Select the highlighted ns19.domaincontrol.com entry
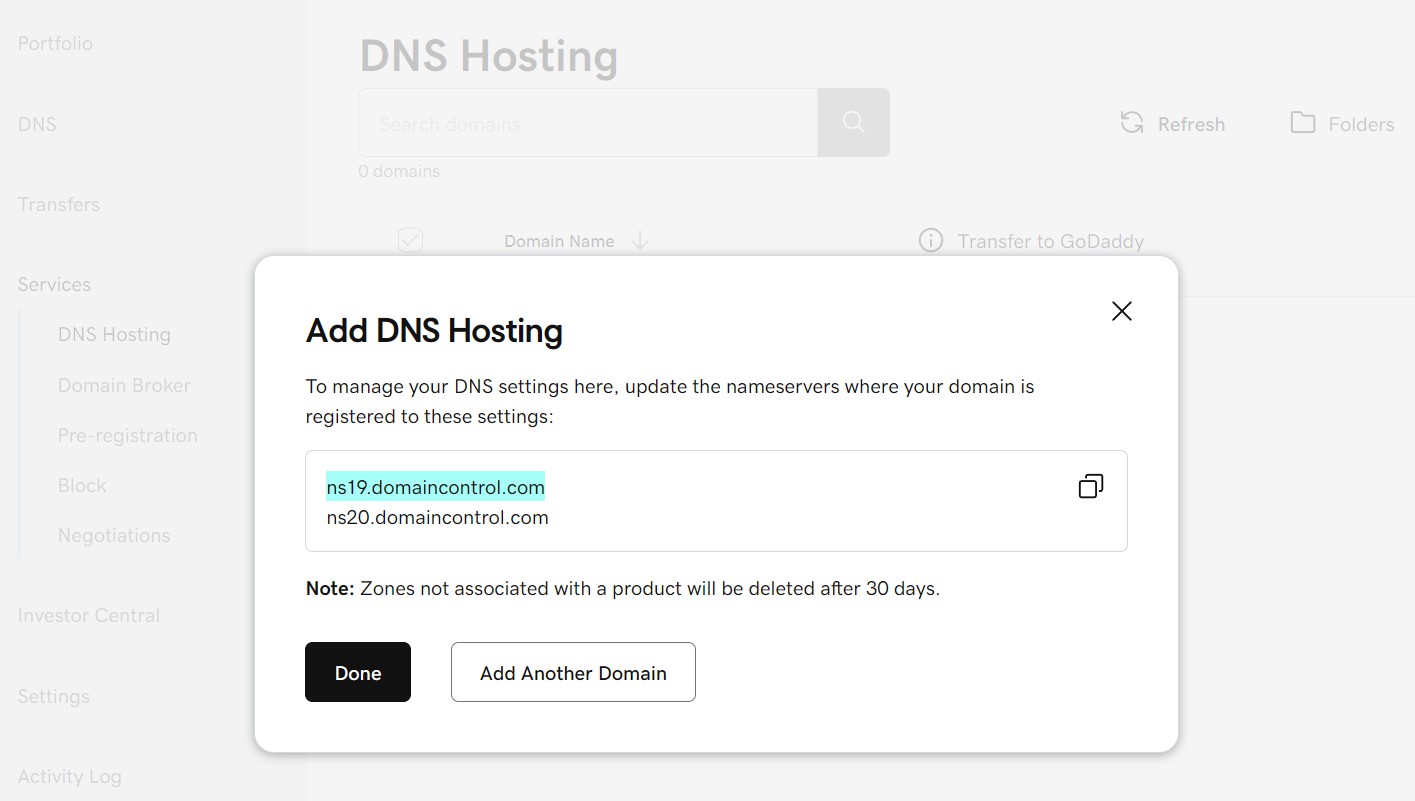The width and height of the screenshot is (1415, 801). coord(435,486)
